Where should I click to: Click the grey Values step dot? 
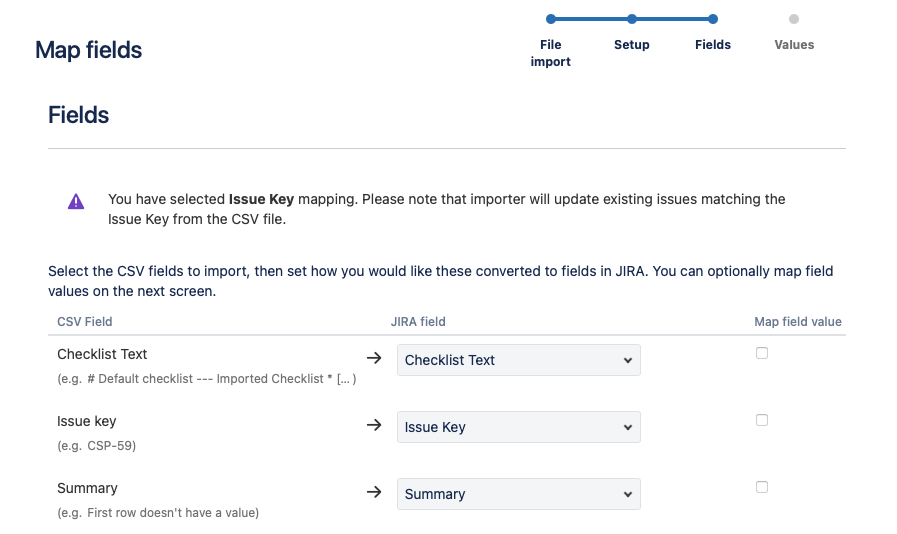(794, 19)
